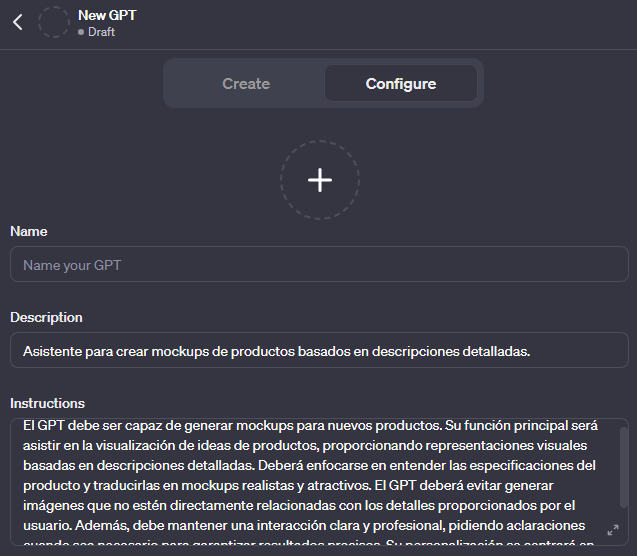The height and width of the screenshot is (556, 637).
Task: Focus the 'Name your GPT' input field
Action: click(x=318, y=265)
